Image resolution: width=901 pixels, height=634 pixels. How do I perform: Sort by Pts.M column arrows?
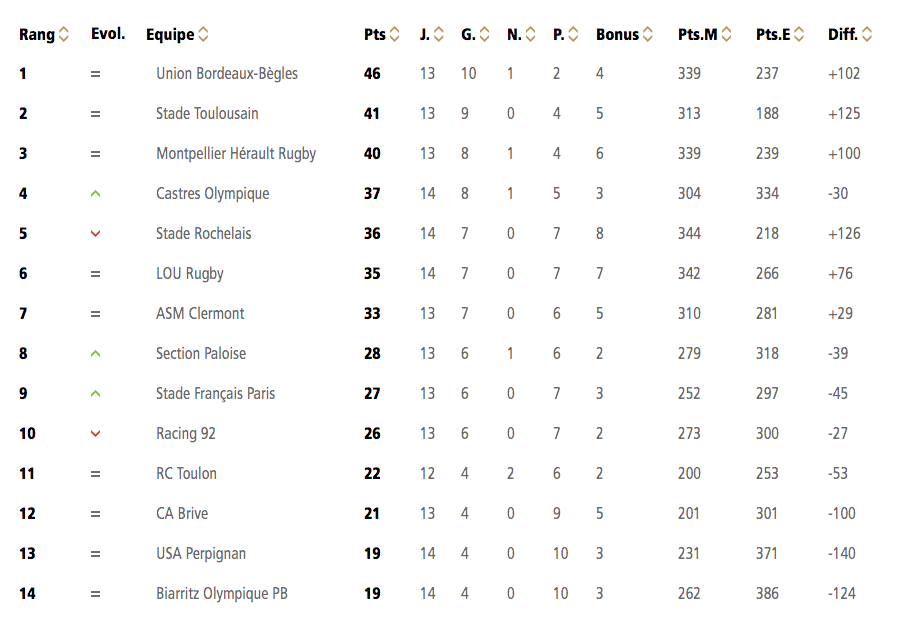pyautogui.click(x=726, y=34)
